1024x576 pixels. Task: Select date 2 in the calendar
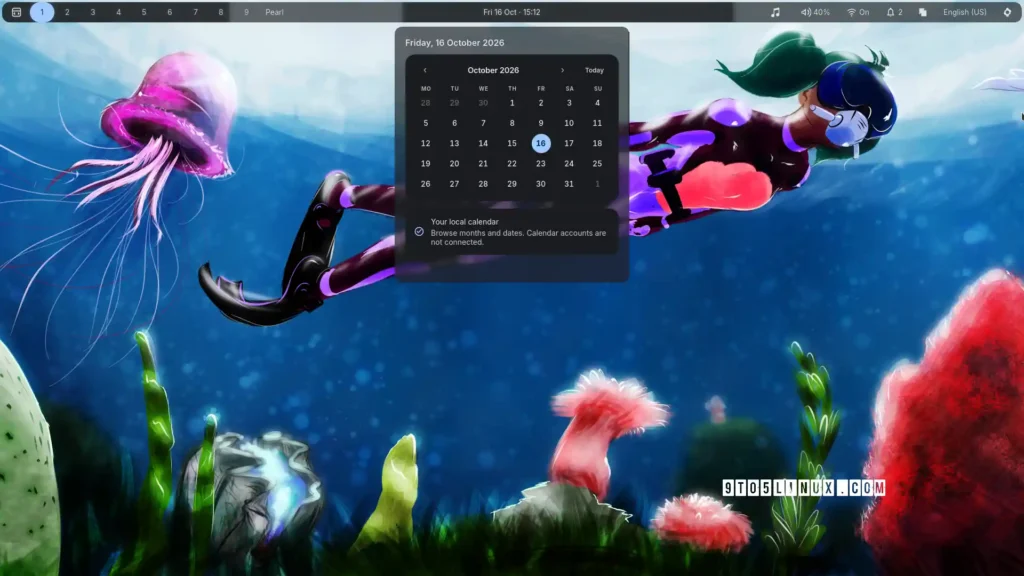(541, 103)
